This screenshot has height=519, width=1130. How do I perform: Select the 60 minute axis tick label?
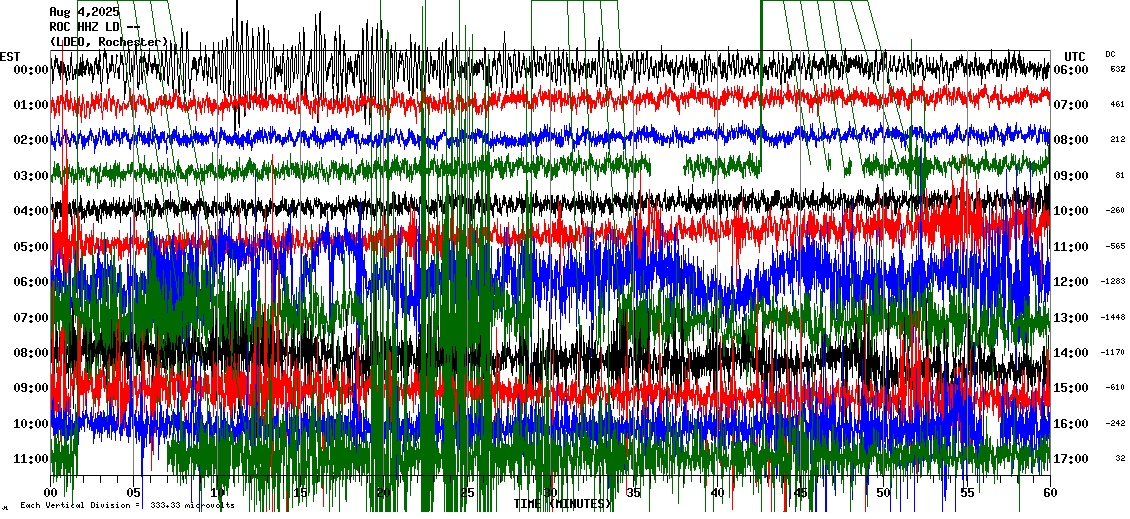click(1049, 493)
